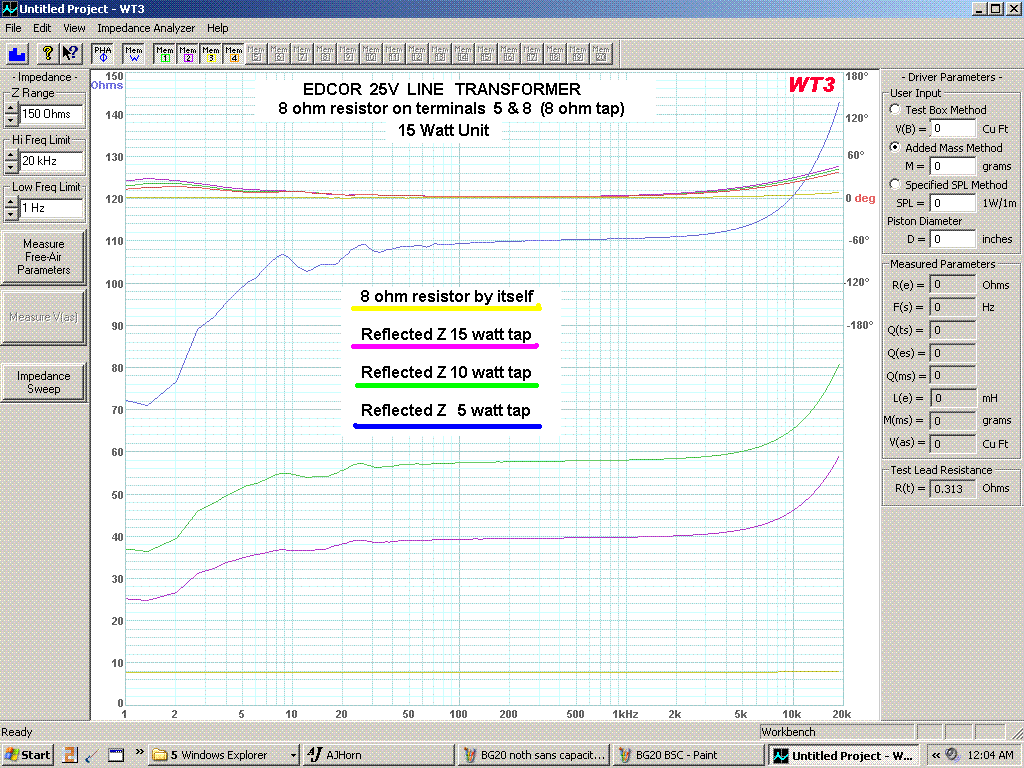1024x768 pixels.
Task: Open the Help menu
Action: (x=217, y=28)
